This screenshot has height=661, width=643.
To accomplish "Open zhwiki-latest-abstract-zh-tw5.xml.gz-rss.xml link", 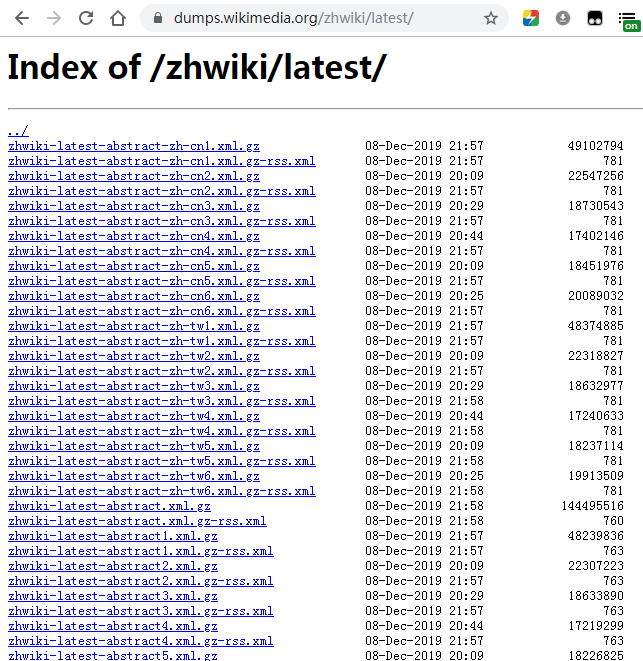I will point(161,461).
